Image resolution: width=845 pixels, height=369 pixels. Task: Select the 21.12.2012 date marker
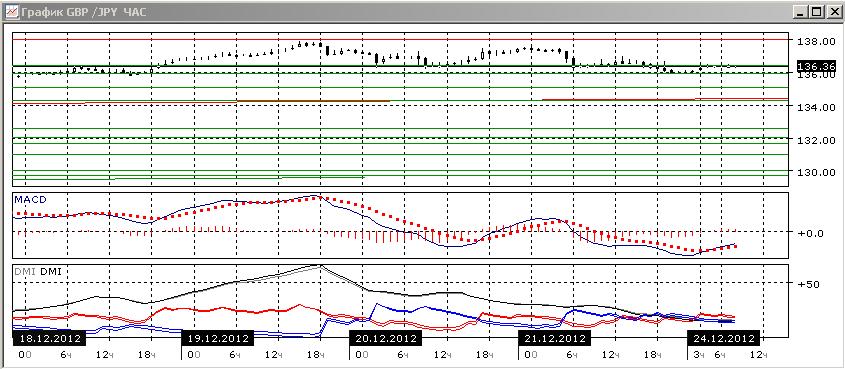point(555,338)
